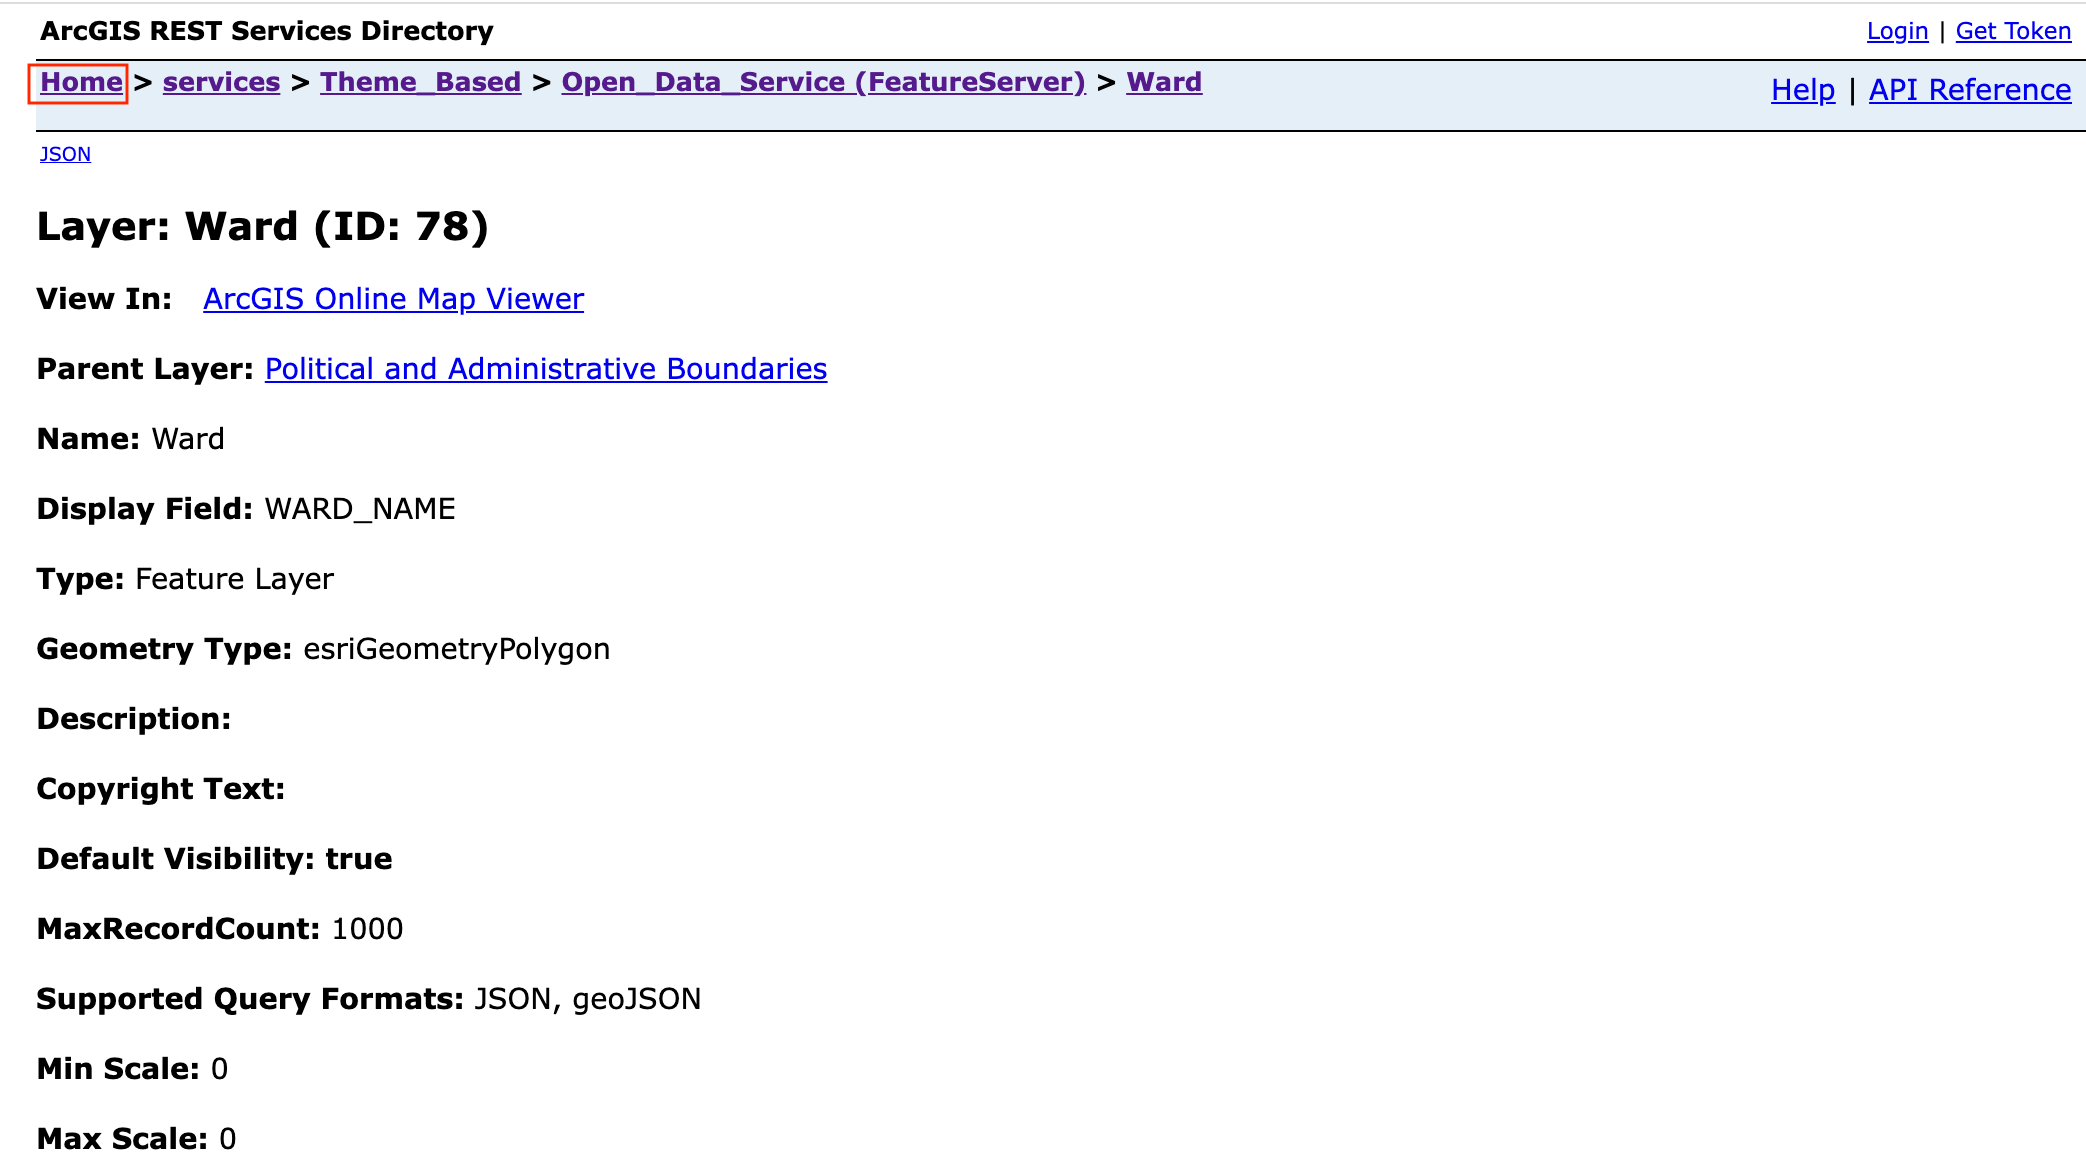
Task: Click the Default Visibility: true text
Action: pos(214,859)
